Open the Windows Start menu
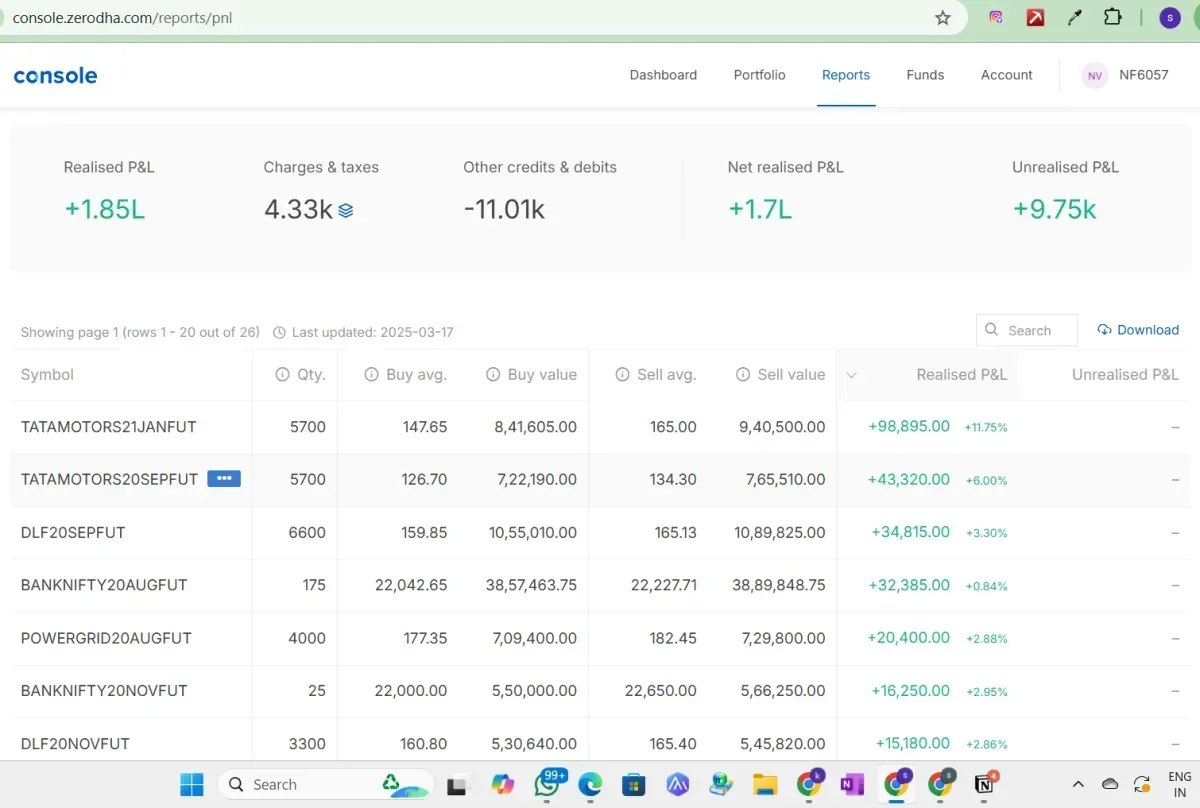This screenshot has height=808, width=1200. pyautogui.click(x=192, y=784)
